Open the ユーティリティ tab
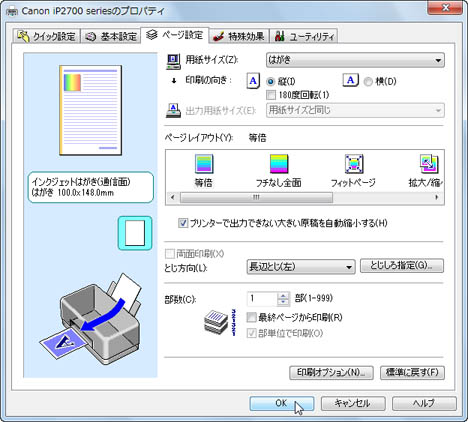Screen dimensions: 468x422 [304, 36]
